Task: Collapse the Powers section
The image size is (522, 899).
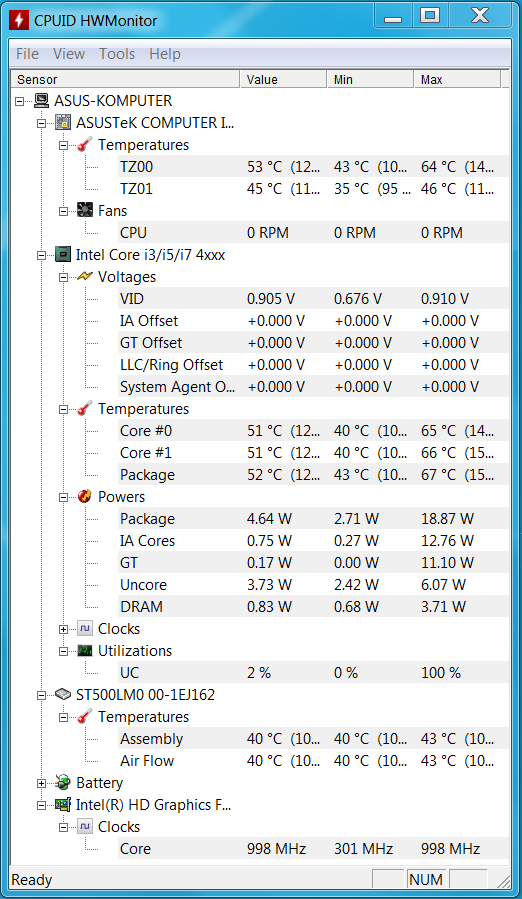Action: tap(63, 497)
